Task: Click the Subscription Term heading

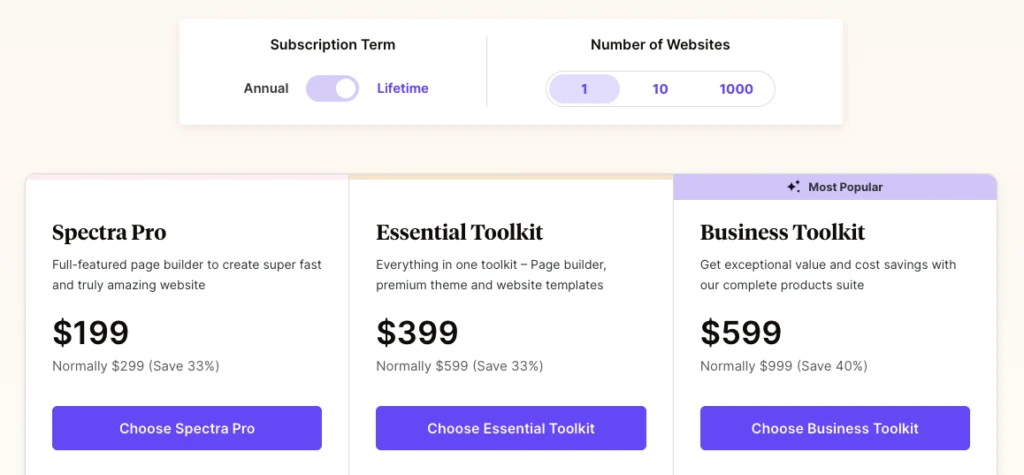Action: coord(332,44)
